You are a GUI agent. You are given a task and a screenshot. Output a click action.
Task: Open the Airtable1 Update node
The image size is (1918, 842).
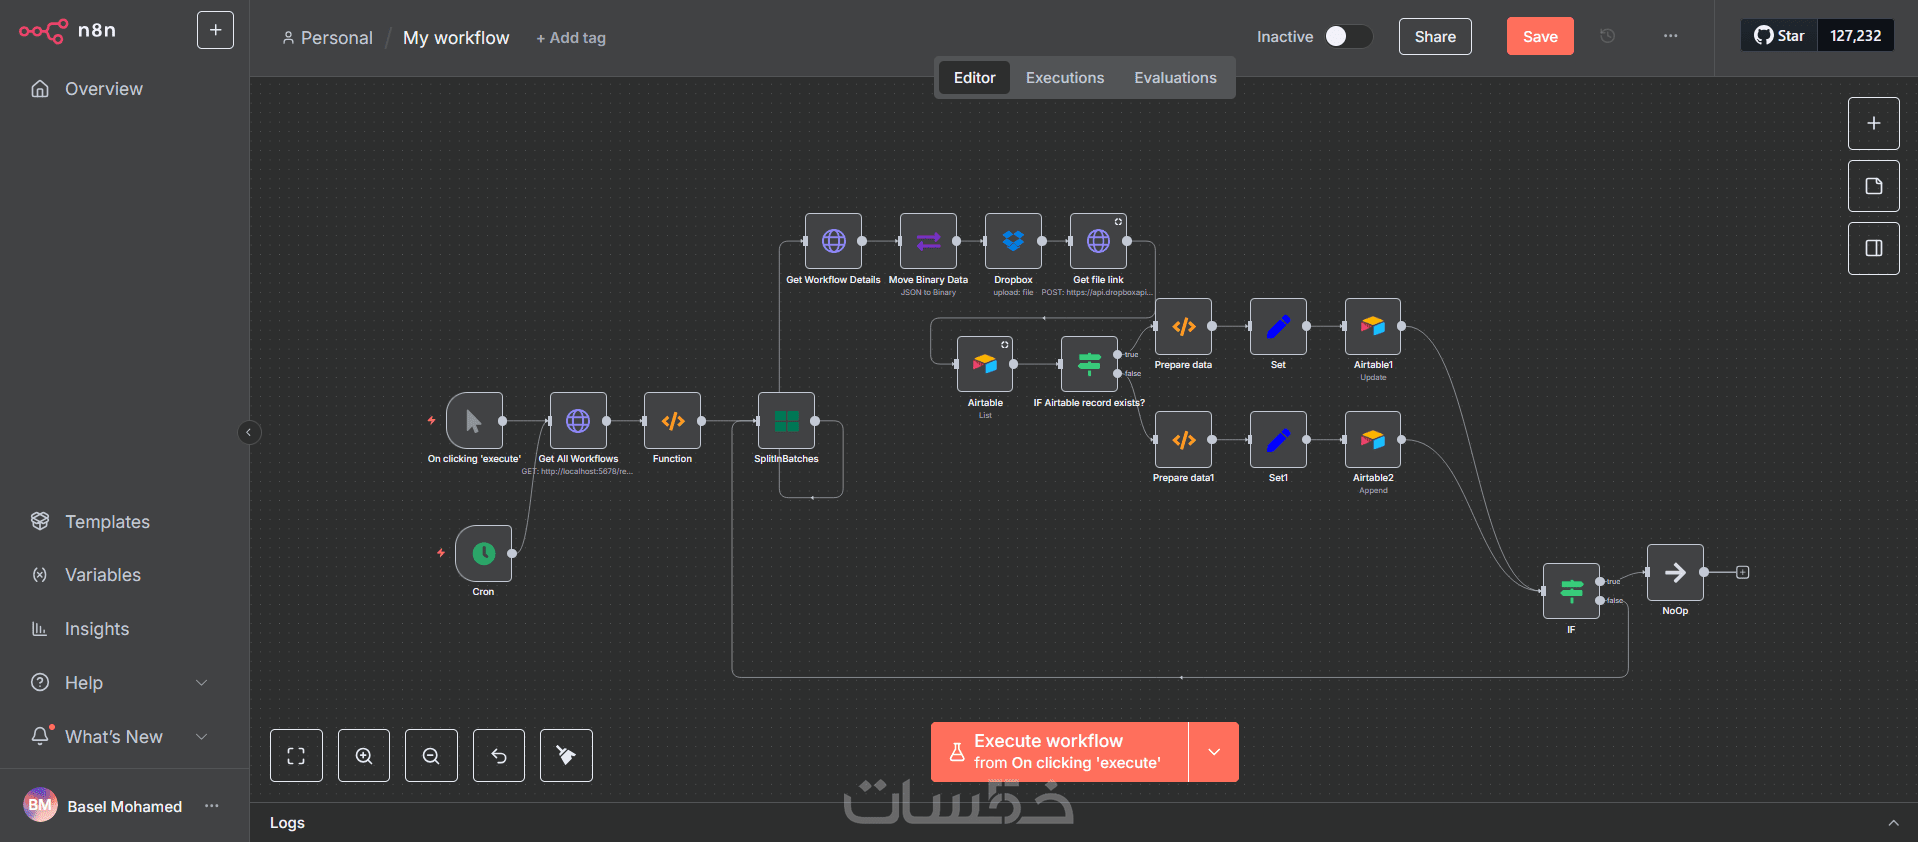point(1373,326)
